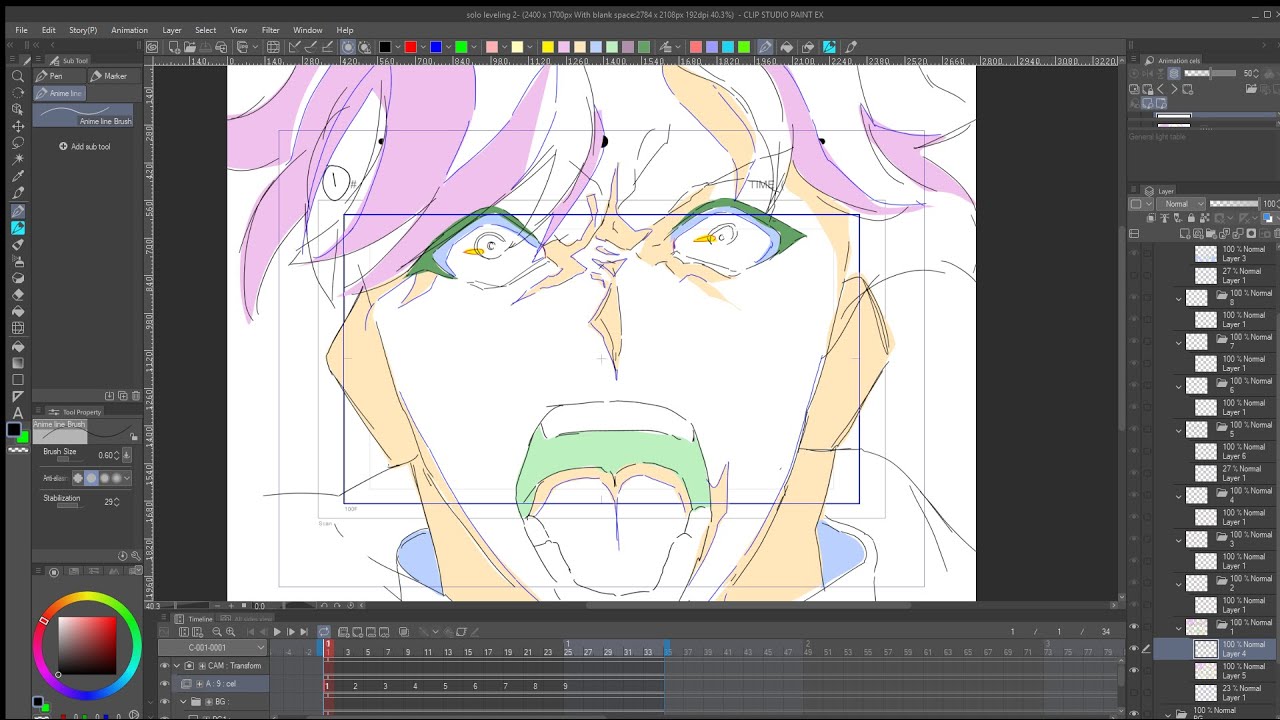Viewport: 1280px width, 720px height.
Task: Select cel 5 on the timeline
Action: [x=445, y=686]
